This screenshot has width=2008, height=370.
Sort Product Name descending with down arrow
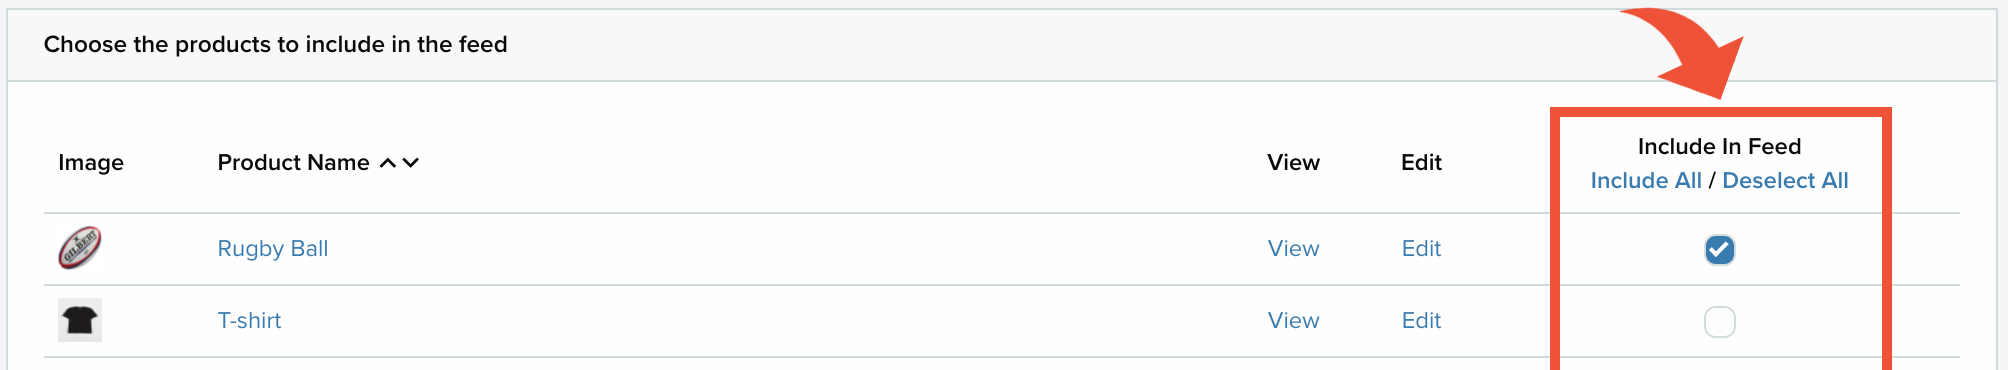[411, 163]
